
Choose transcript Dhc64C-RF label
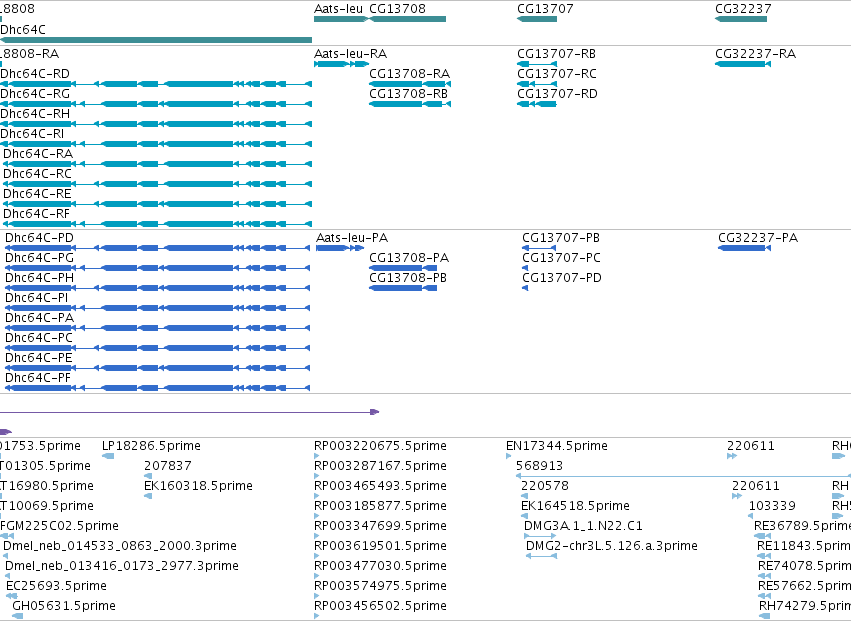36,214
